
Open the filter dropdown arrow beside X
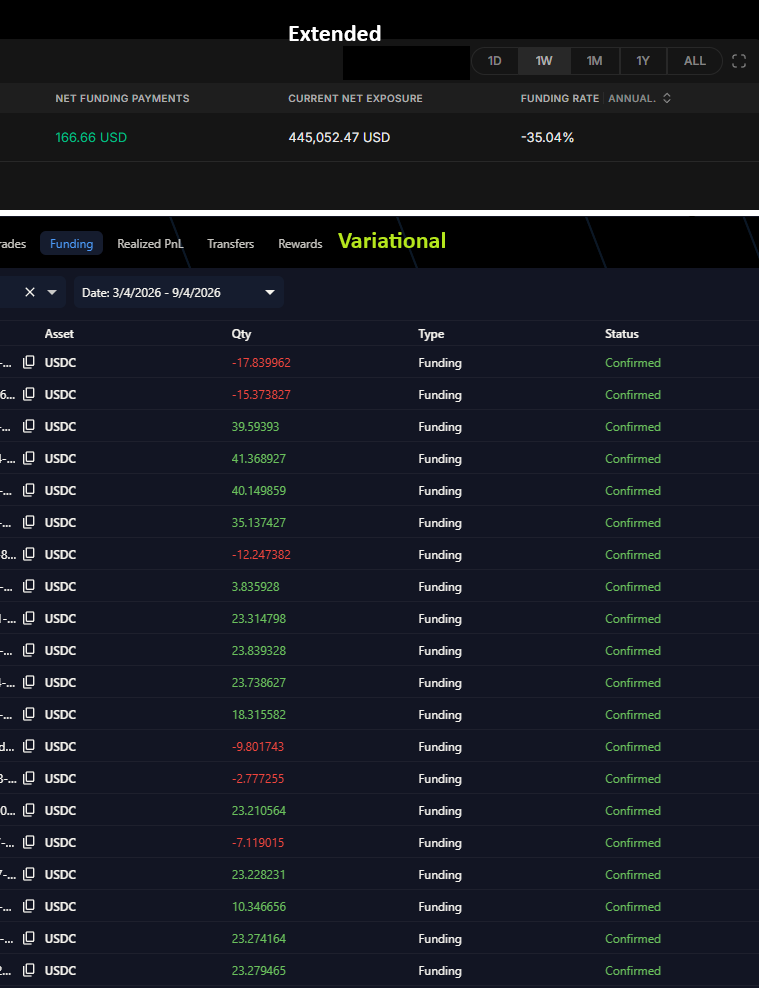[52, 292]
